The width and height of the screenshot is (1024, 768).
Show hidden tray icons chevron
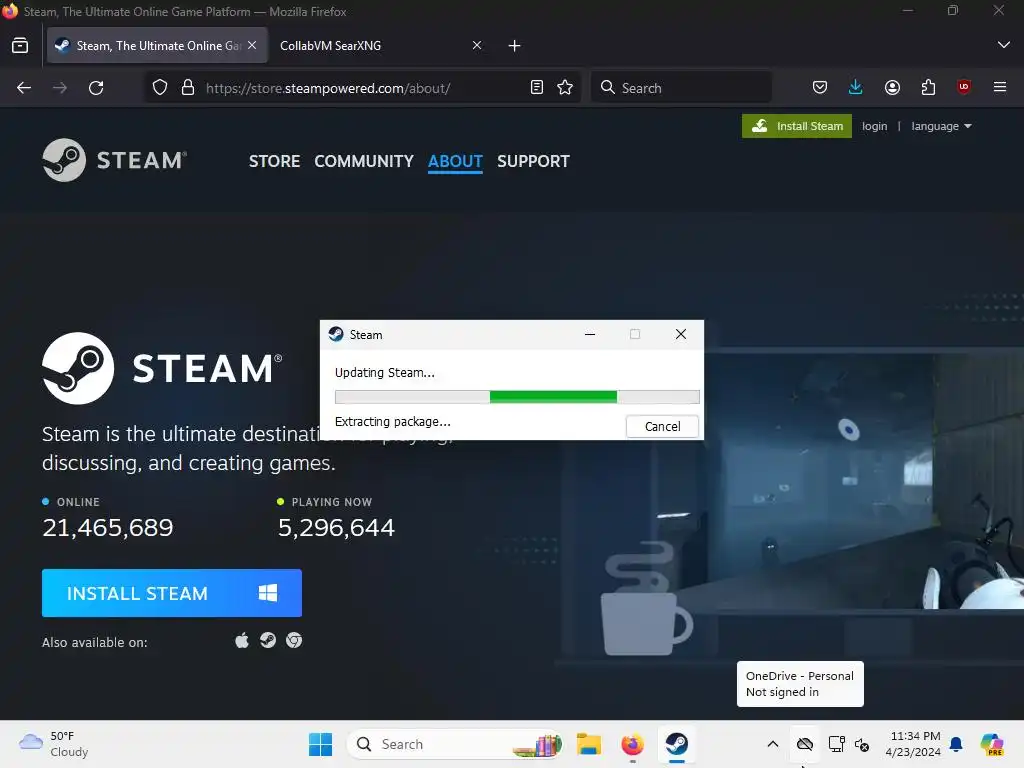point(773,744)
